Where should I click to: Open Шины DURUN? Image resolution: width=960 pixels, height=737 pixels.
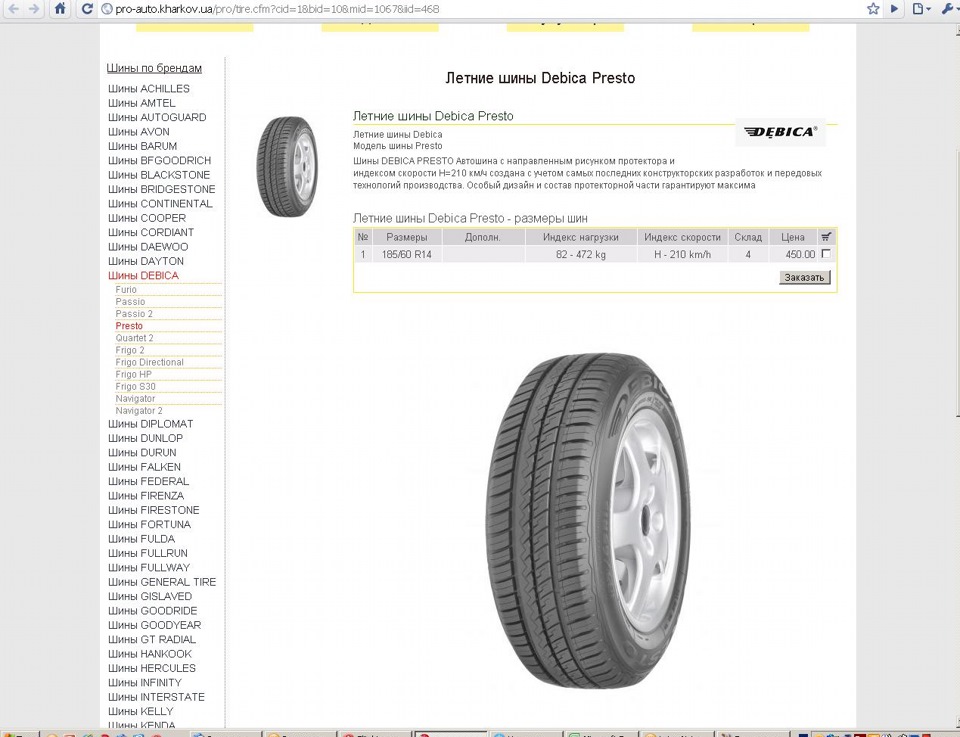coord(142,452)
